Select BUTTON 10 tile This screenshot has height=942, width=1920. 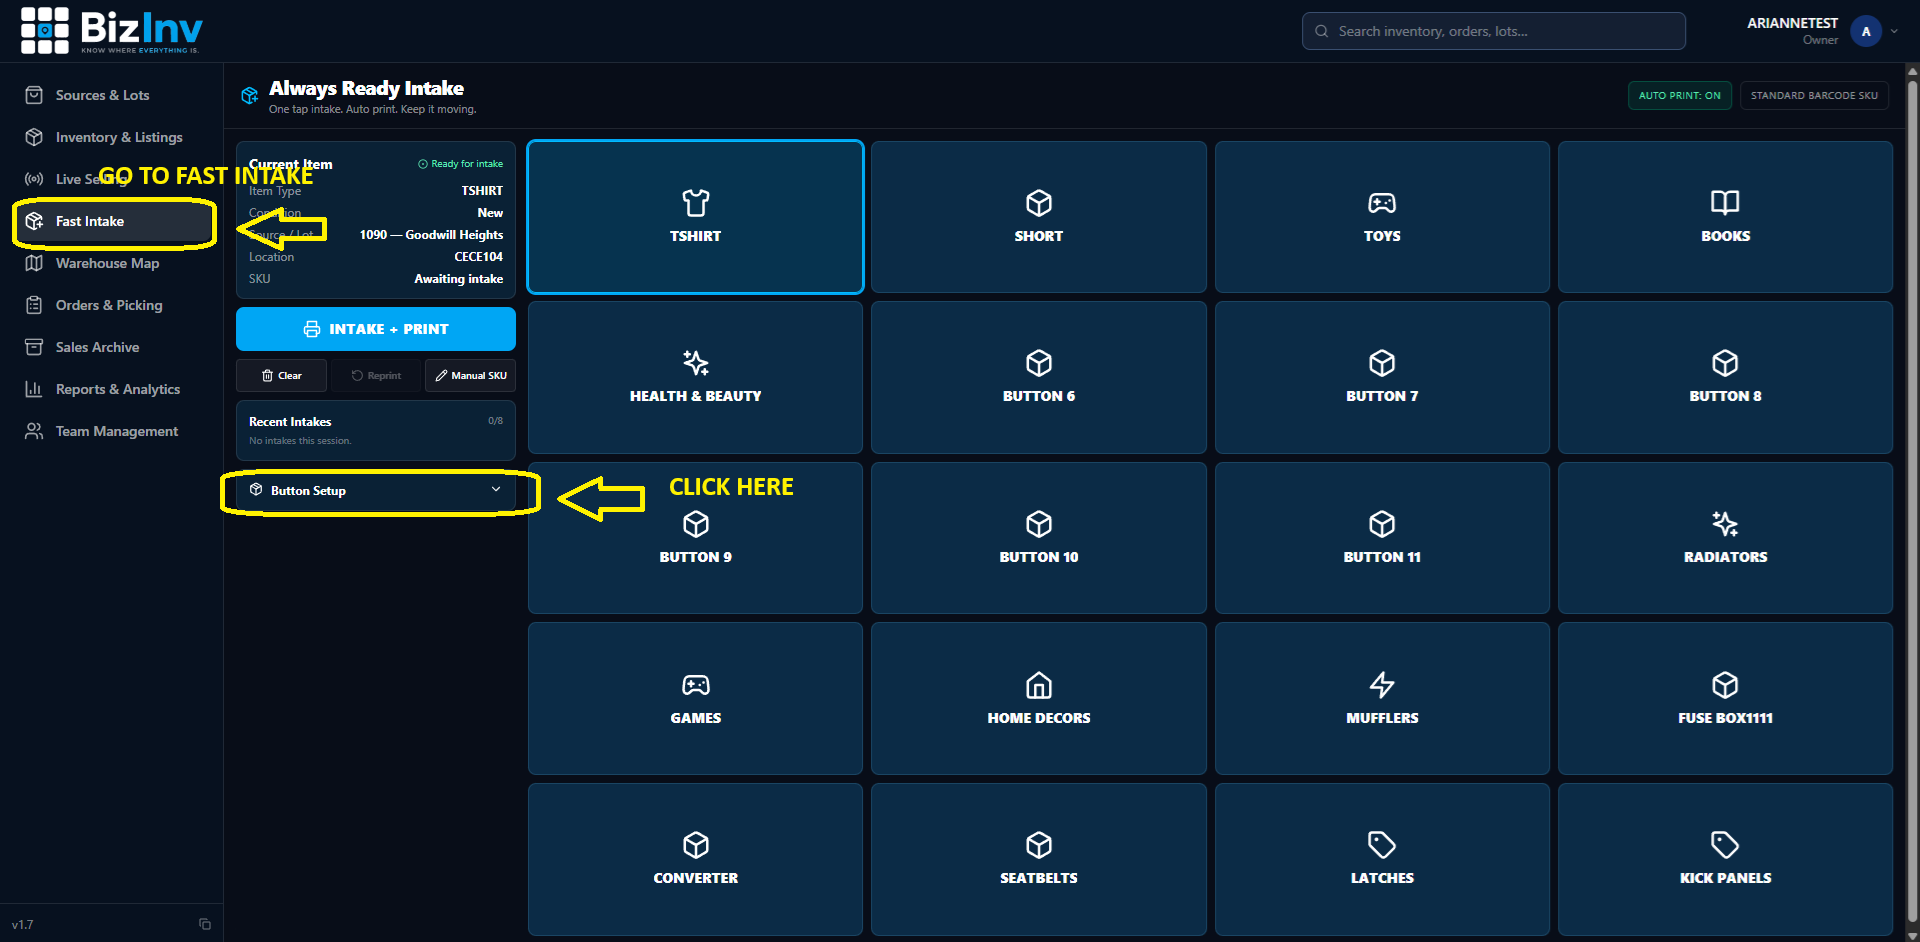pyautogui.click(x=1038, y=538)
